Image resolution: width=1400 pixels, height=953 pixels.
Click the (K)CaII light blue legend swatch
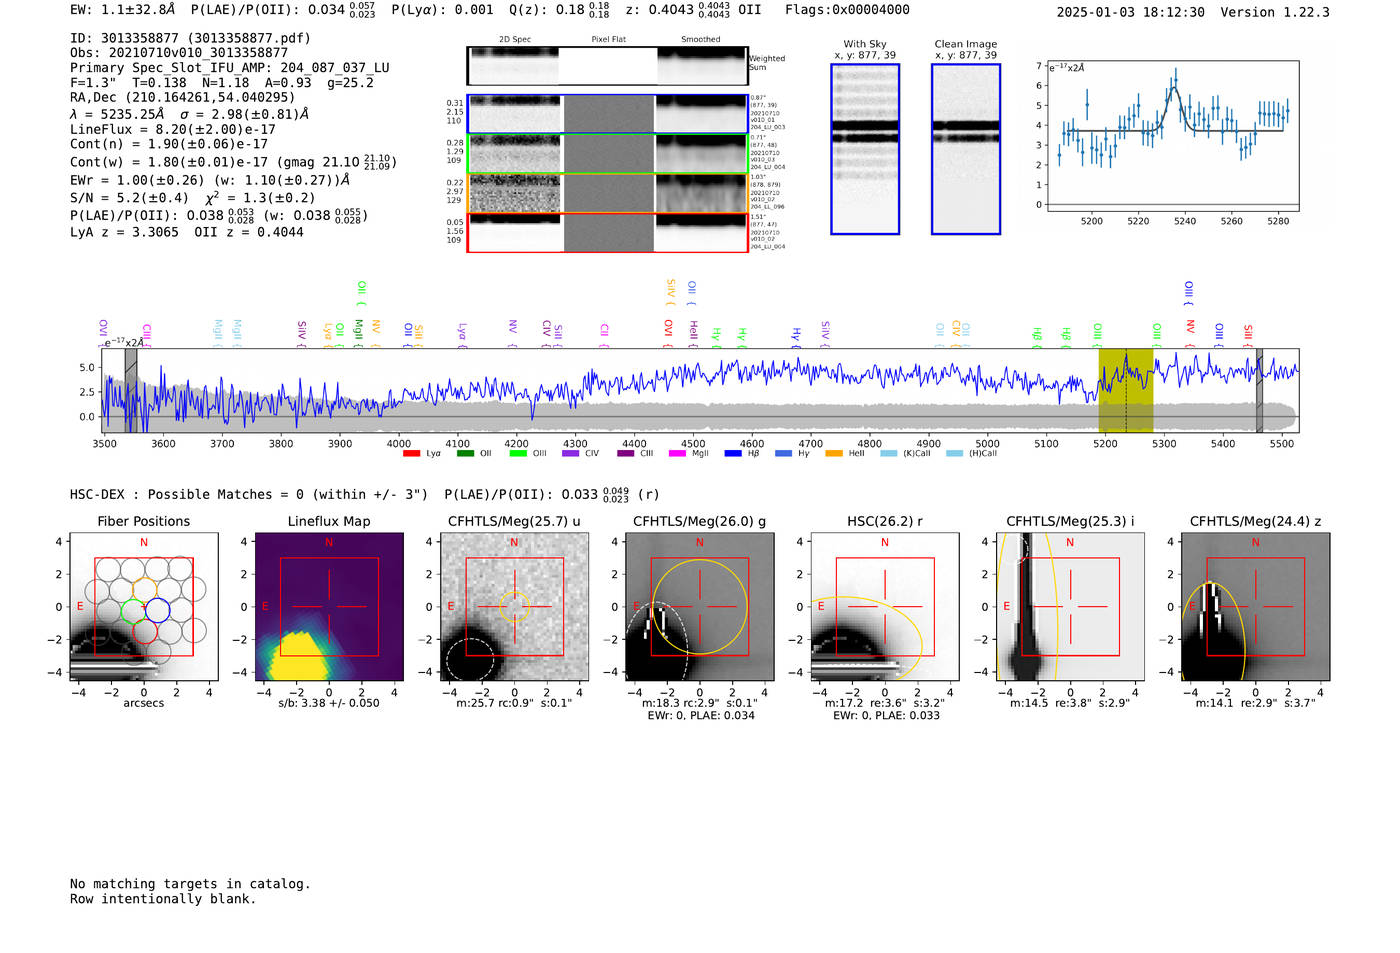[x=889, y=453]
